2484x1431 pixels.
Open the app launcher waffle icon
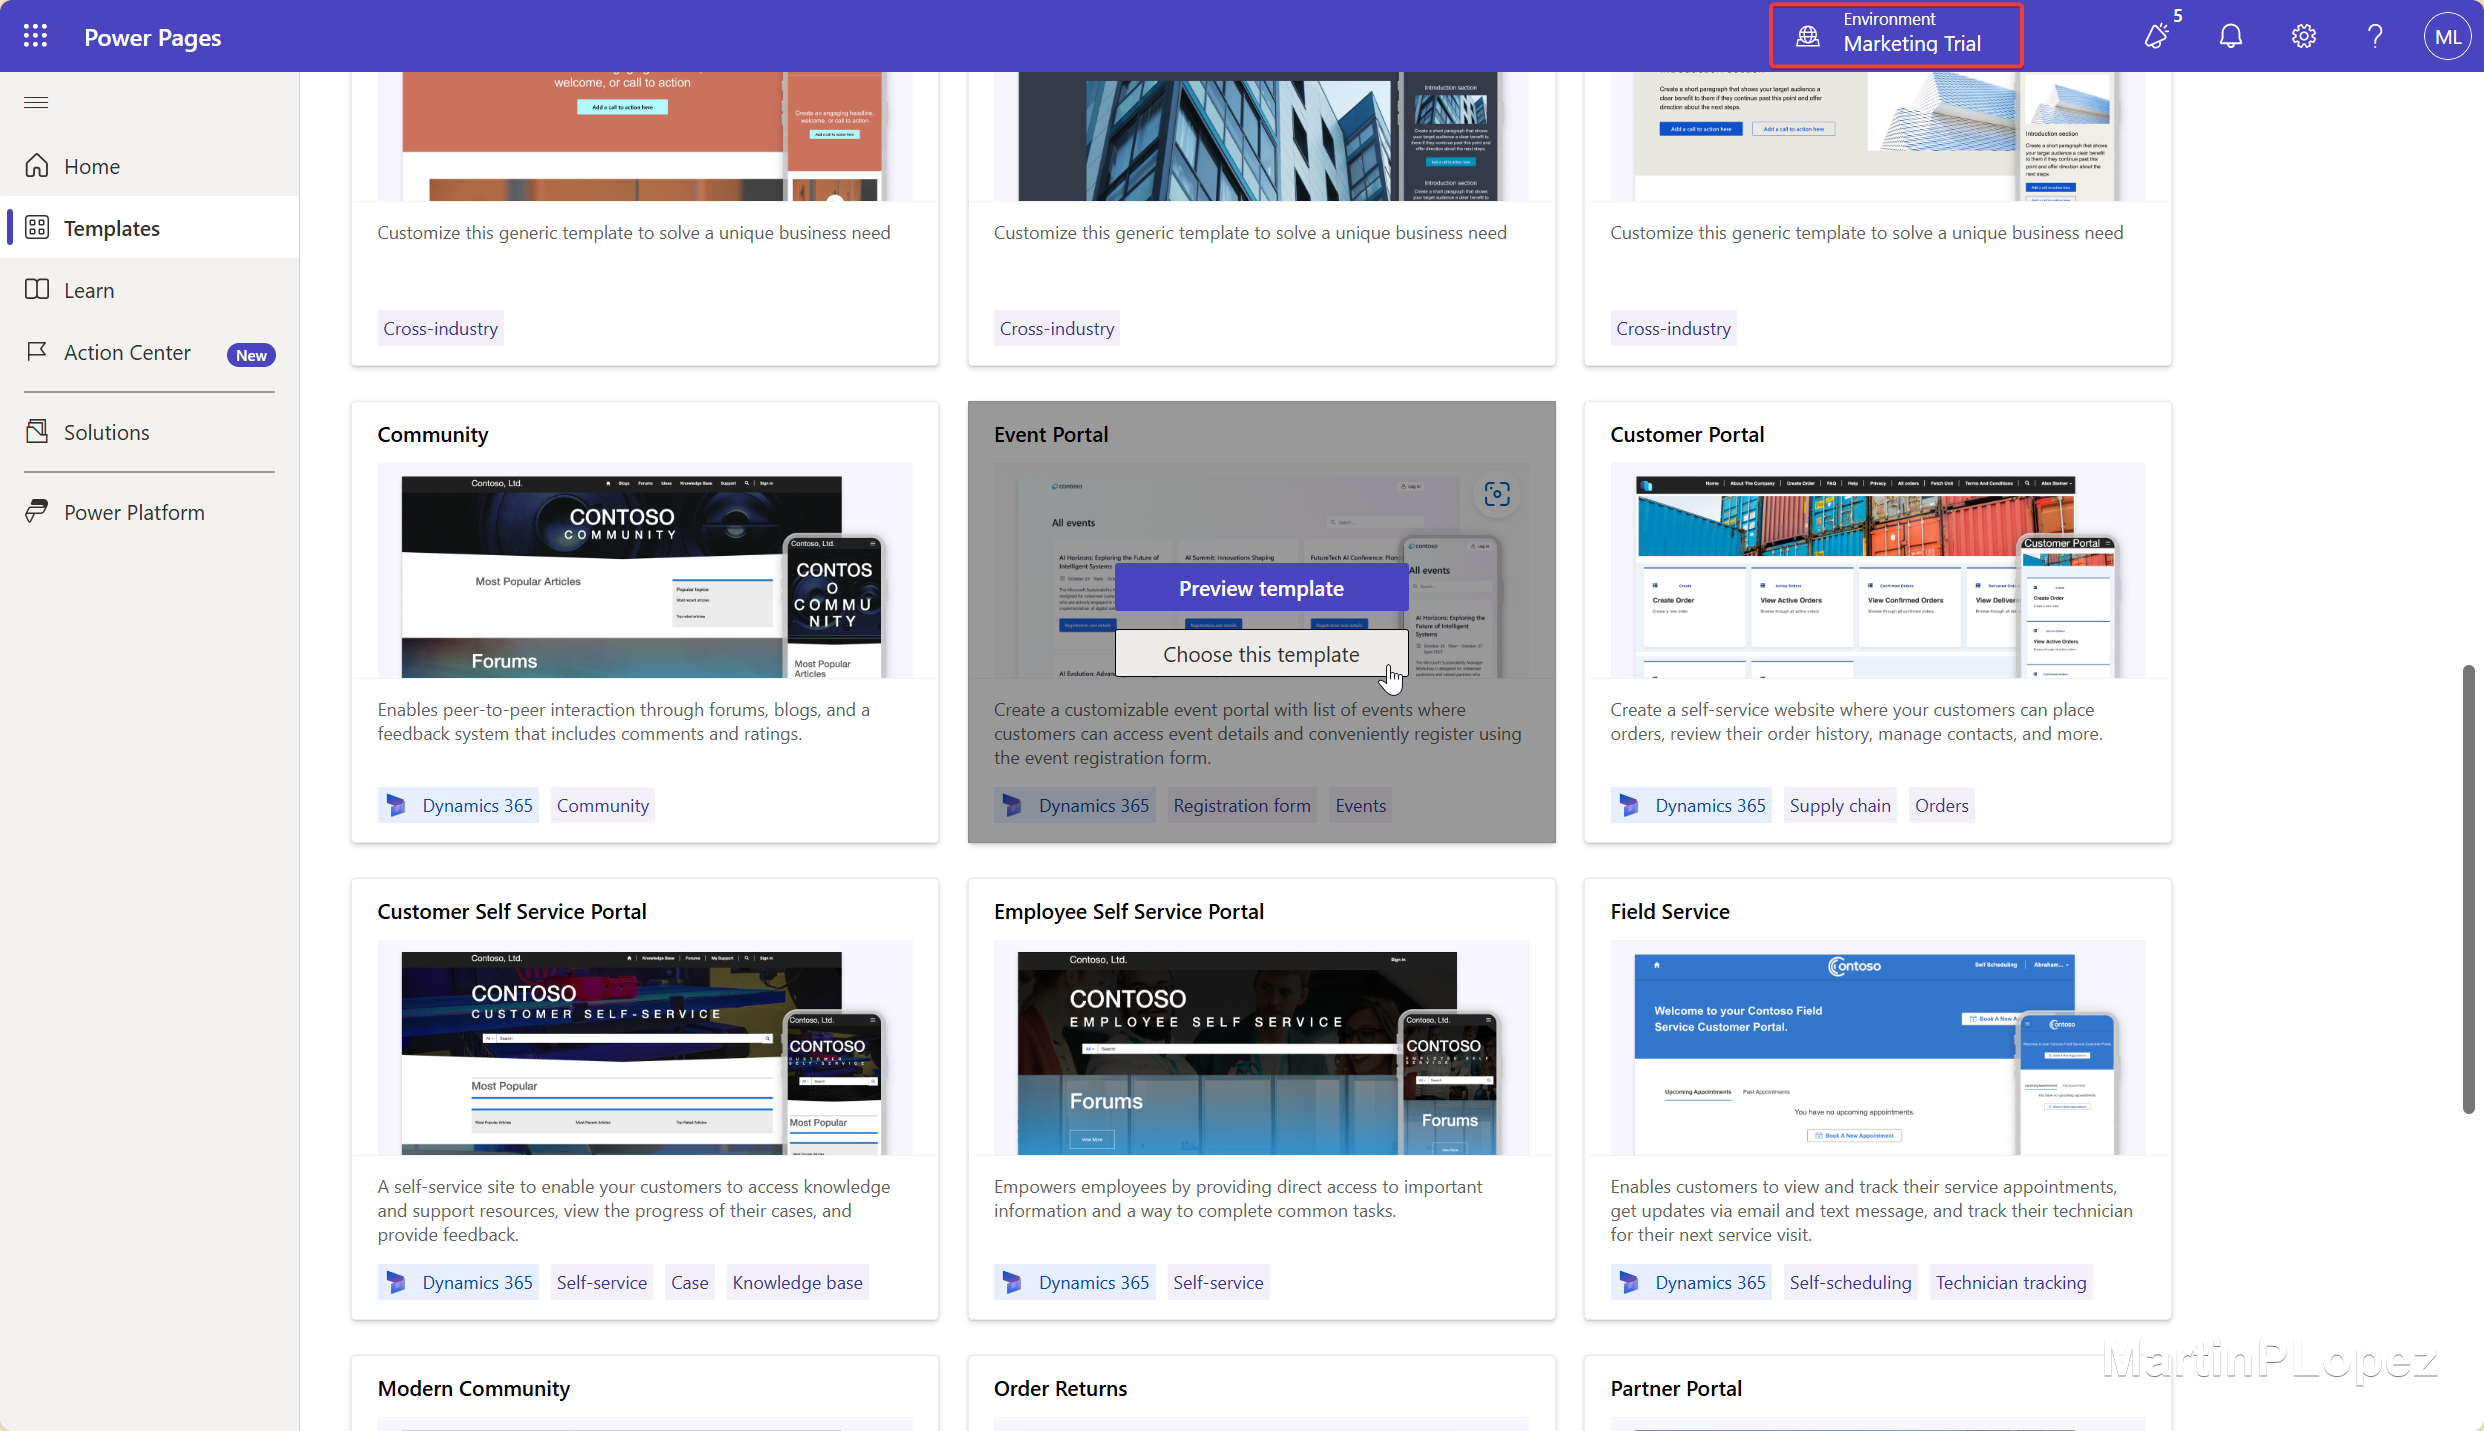click(35, 37)
